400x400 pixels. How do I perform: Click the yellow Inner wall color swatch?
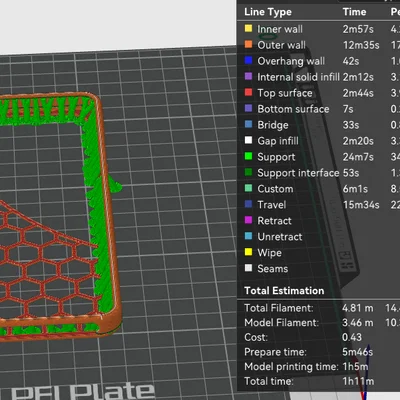coord(248,28)
